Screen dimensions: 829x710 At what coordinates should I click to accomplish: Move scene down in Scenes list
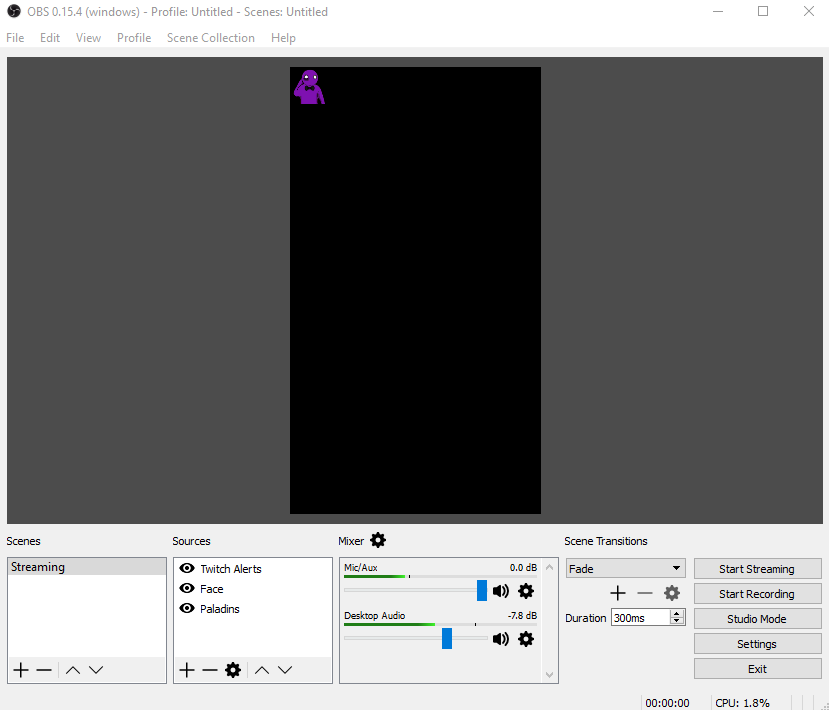[x=96, y=670]
